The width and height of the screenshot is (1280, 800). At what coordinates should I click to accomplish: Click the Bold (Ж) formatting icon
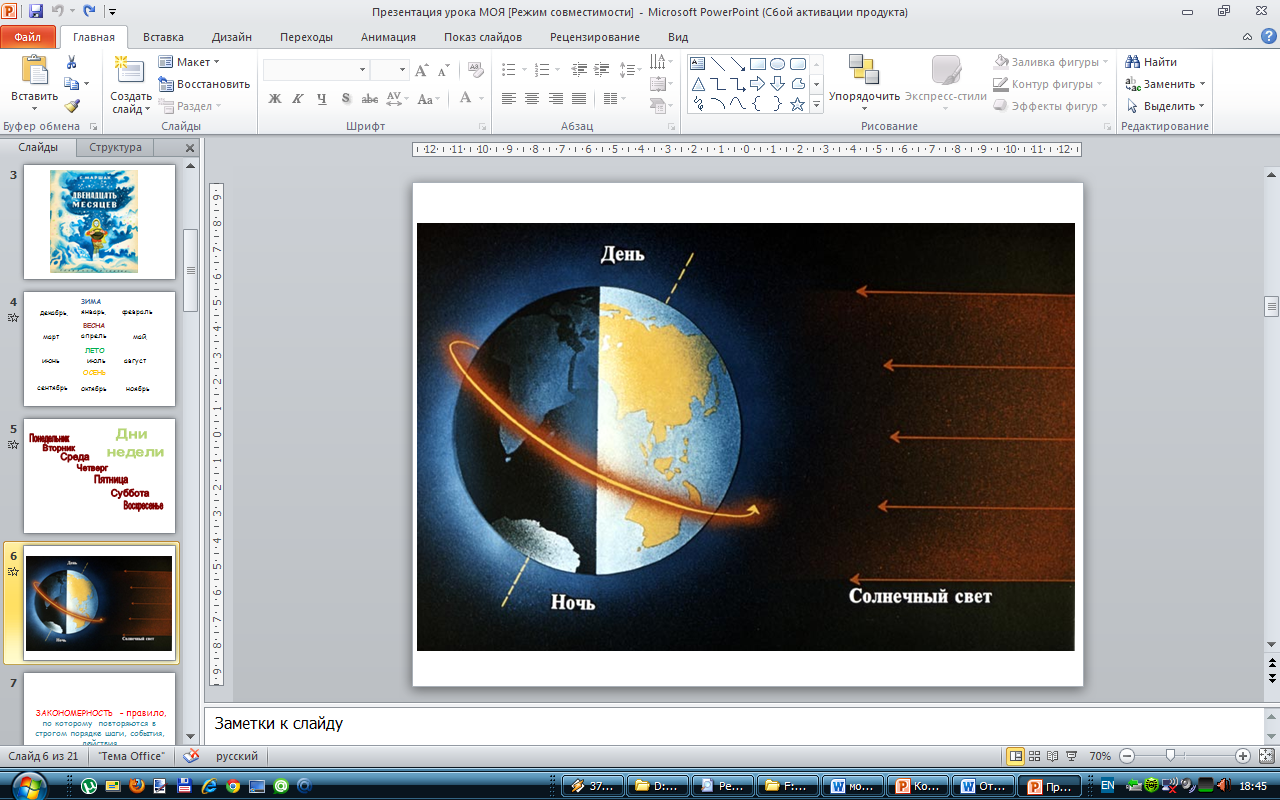(x=274, y=99)
